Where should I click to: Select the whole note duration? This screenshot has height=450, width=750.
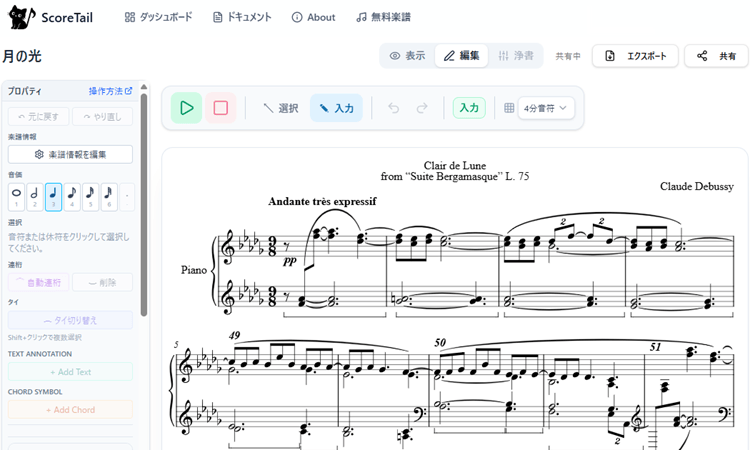click(16, 196)
